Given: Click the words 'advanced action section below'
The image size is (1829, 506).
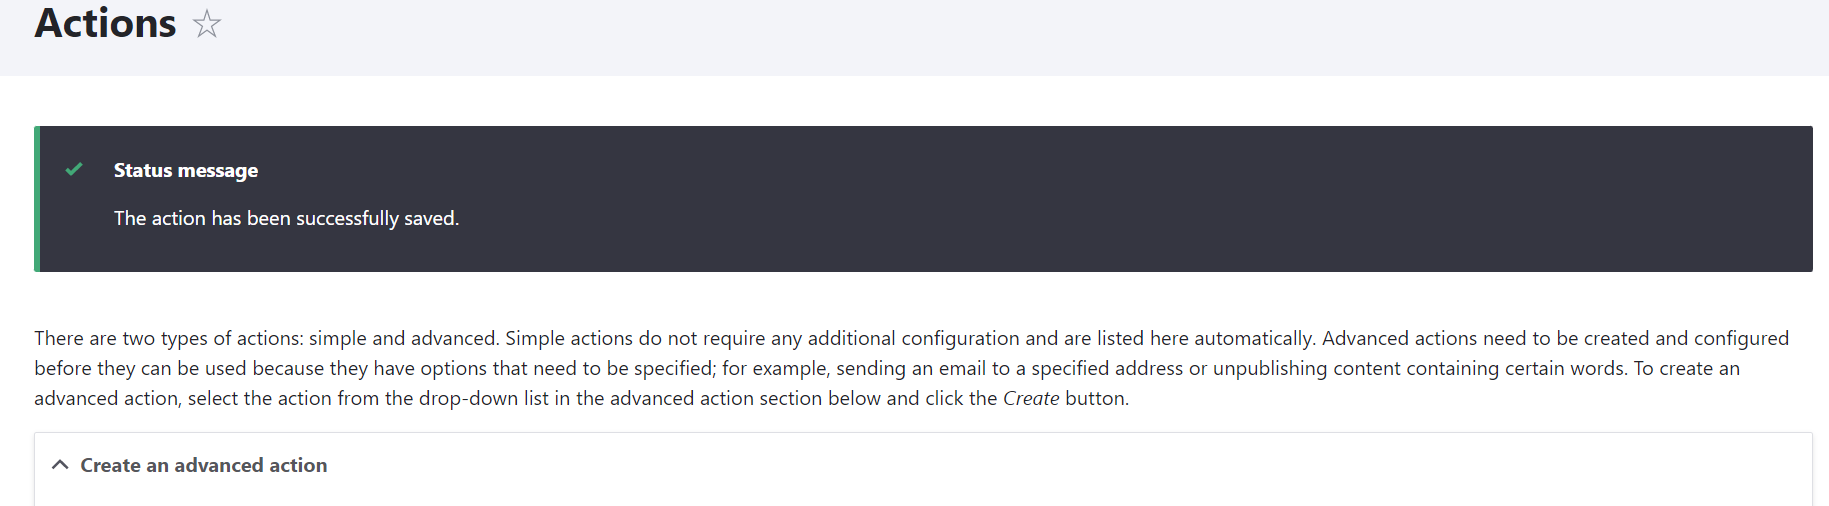Looking at the screenshot, I should [x=744, y=398].
